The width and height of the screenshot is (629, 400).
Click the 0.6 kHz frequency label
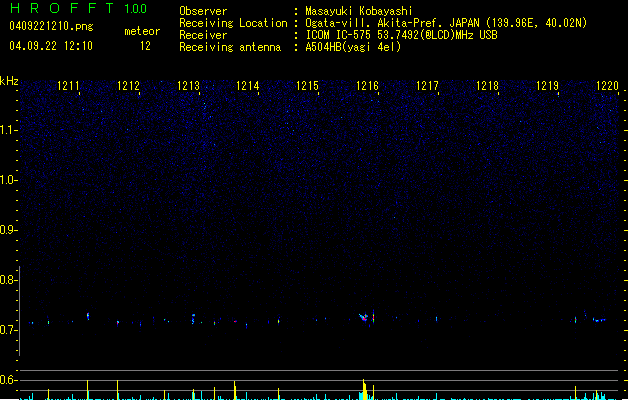tap(8, 380)
